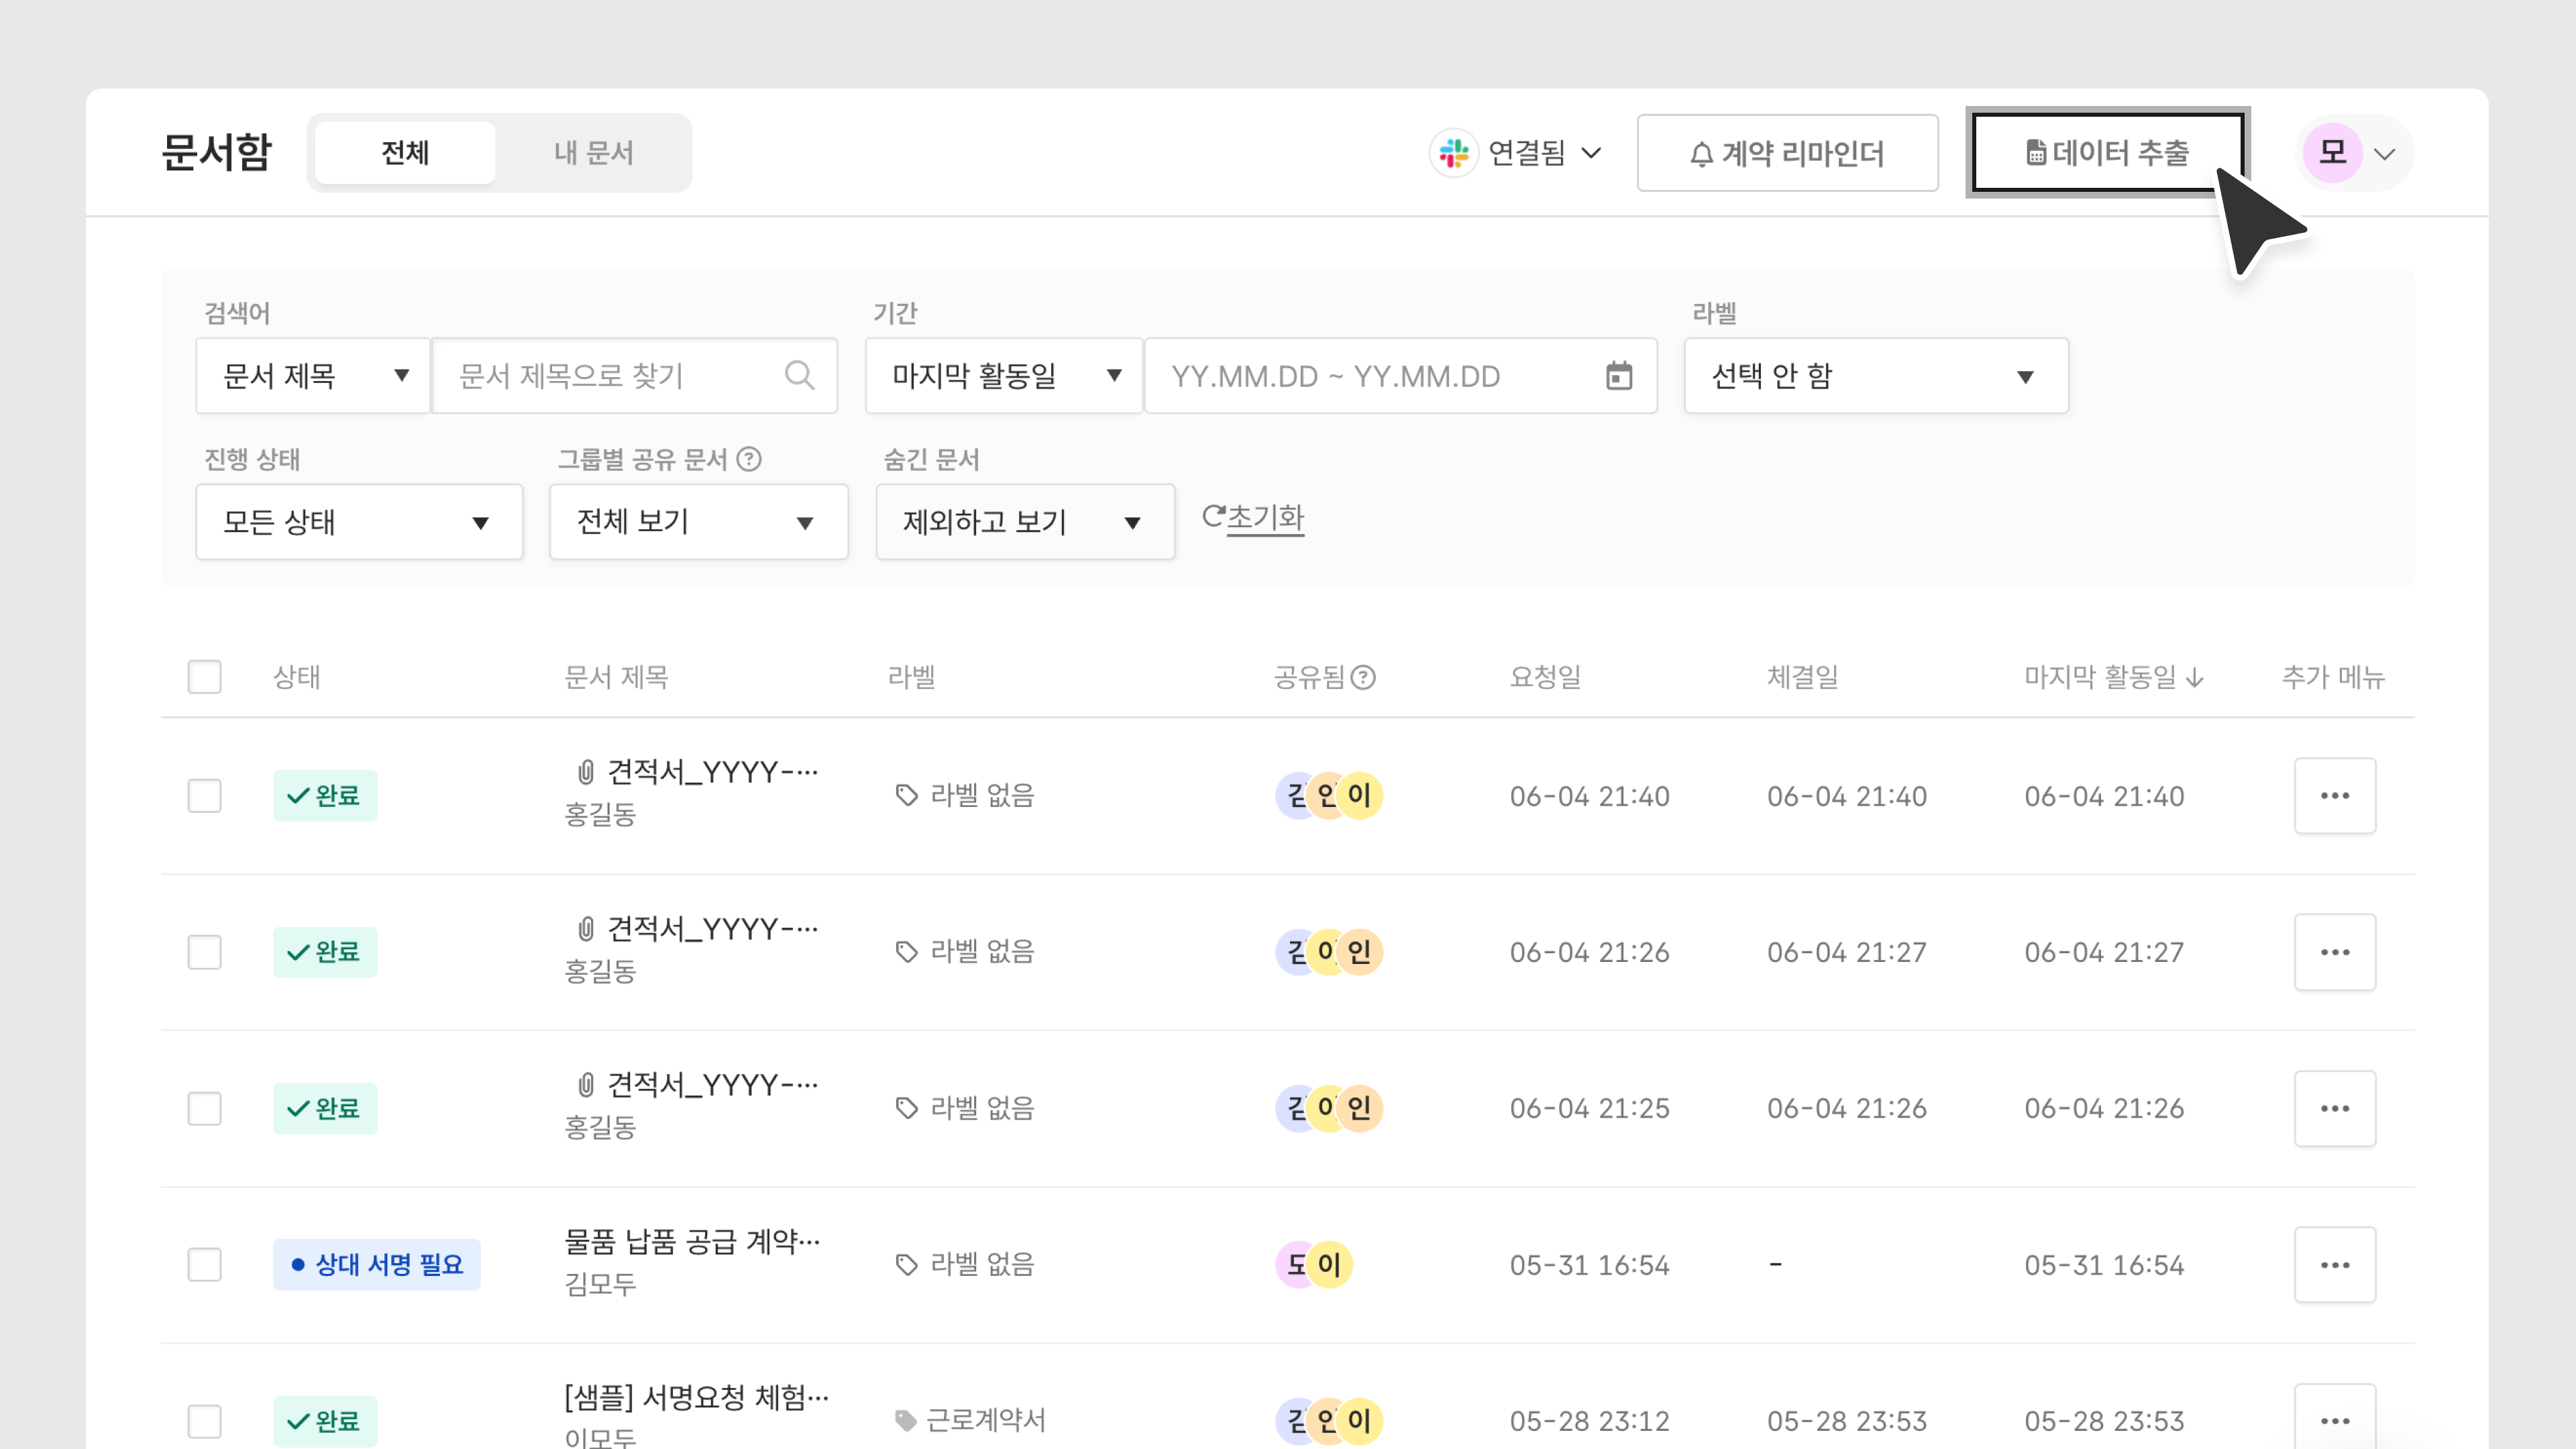Check the first 견적서 document row checkbox

coord(205,795)
